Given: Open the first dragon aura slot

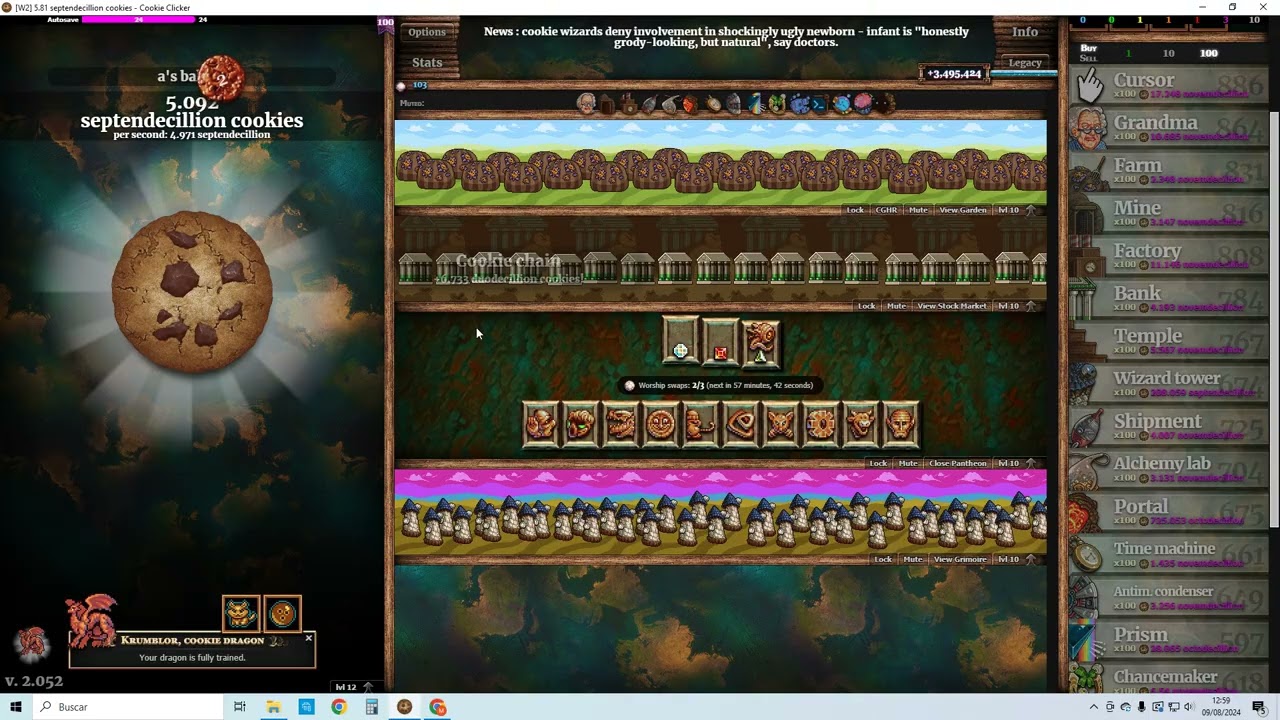Looking at the screenshot, I should tap(241, 613).
